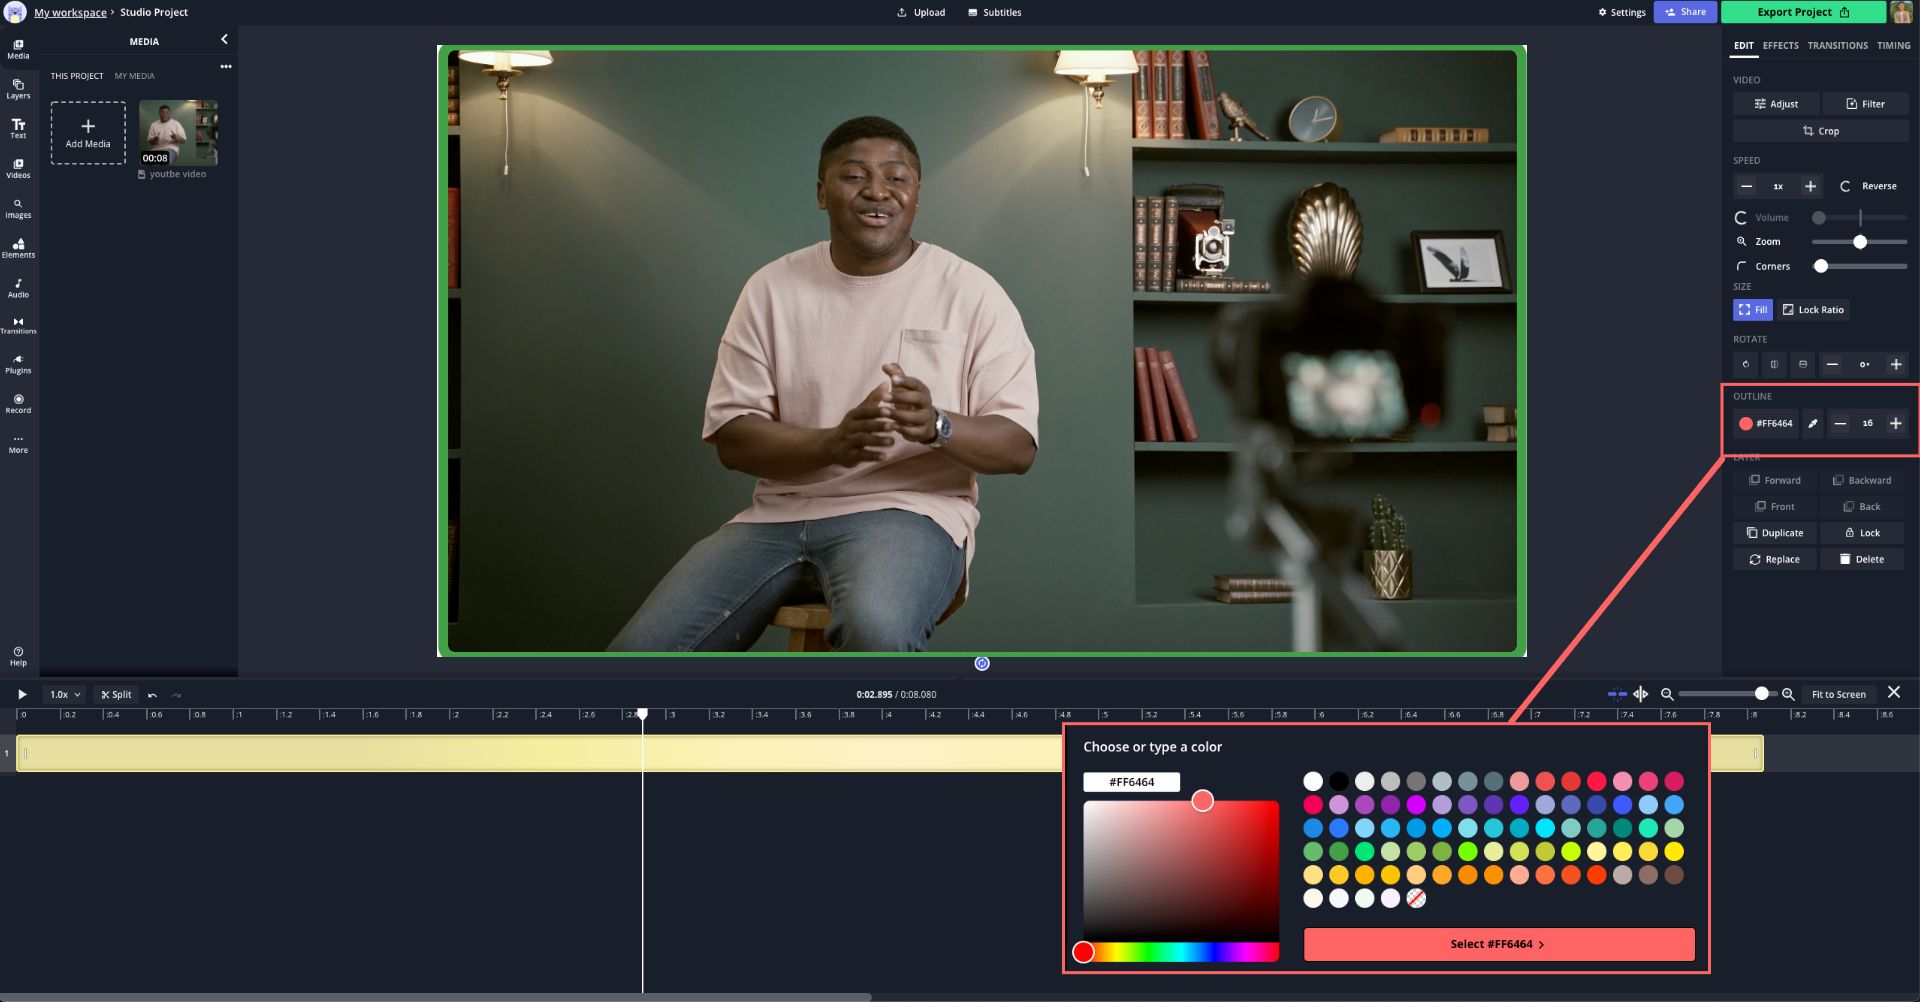The image size is (1920, 1002).
Task: Click the outline color eyedropper icon
Action: coord(1812,424)
